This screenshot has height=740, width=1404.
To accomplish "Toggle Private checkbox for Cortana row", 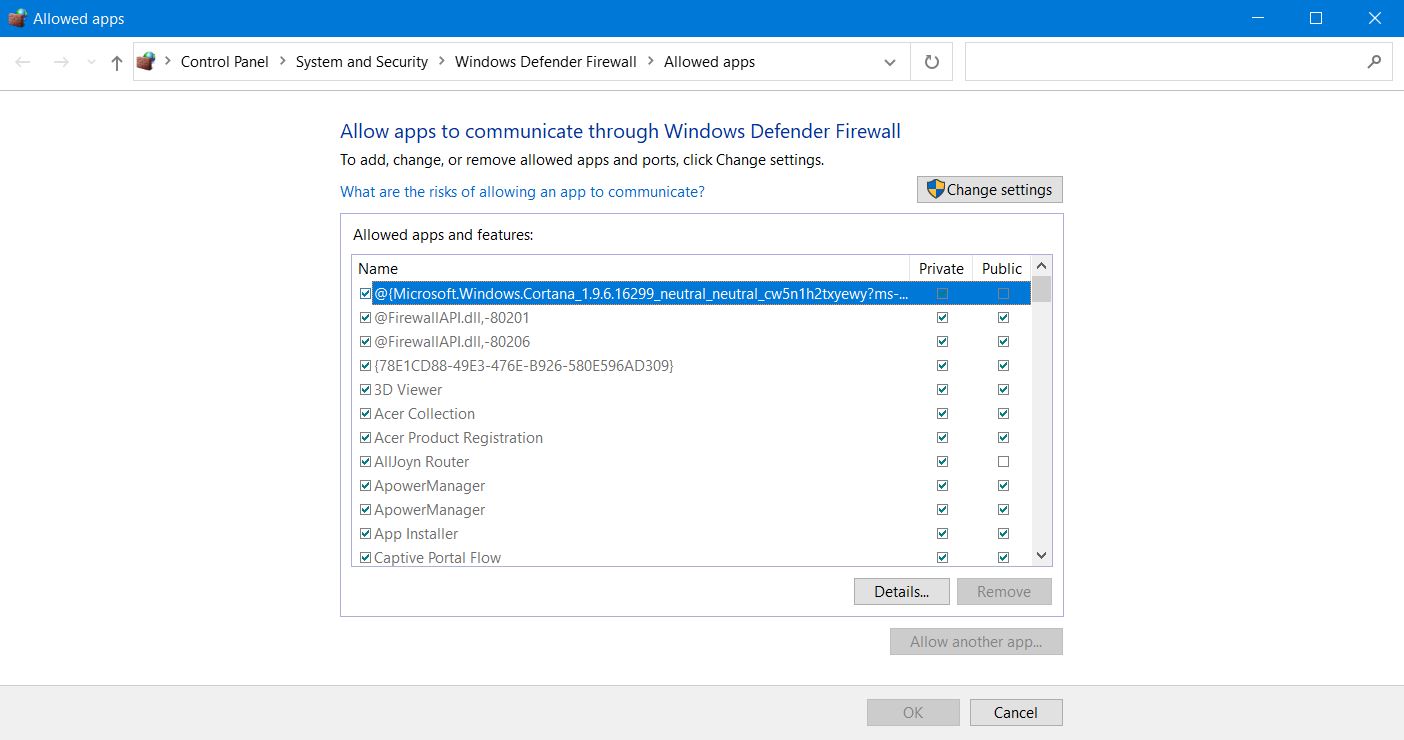I will click(942, 294).
